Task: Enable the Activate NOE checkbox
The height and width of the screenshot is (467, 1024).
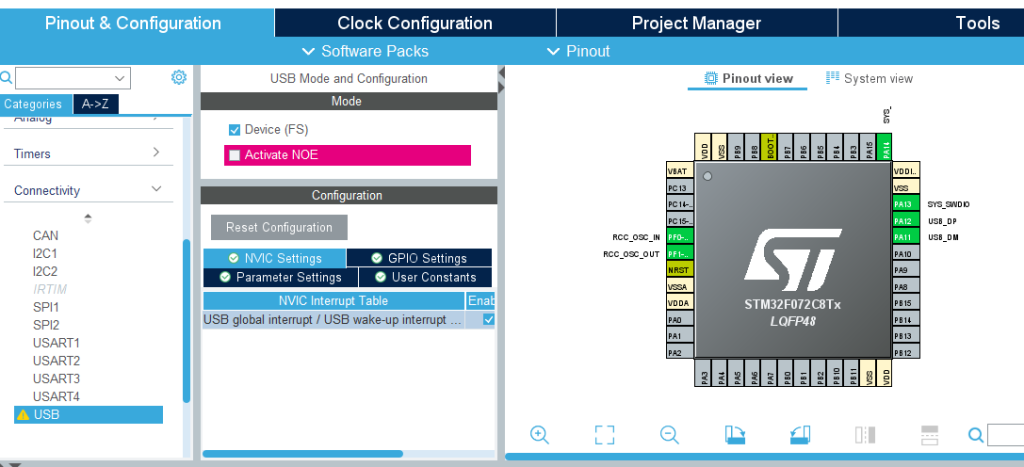Action: 234,155
